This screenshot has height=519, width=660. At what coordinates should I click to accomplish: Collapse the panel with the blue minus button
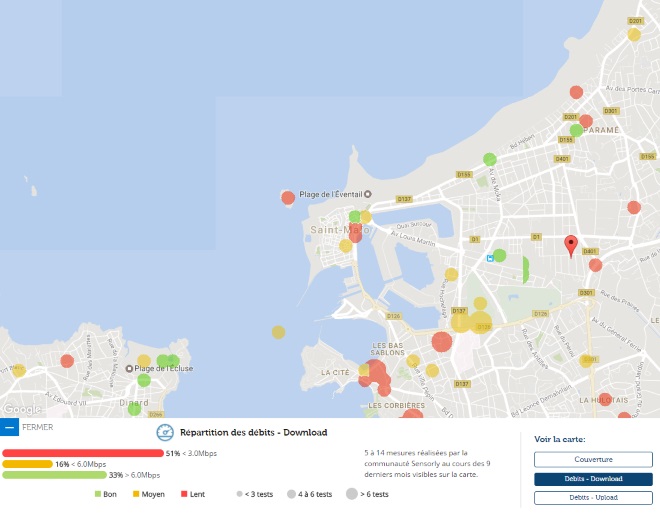(9, 427)
